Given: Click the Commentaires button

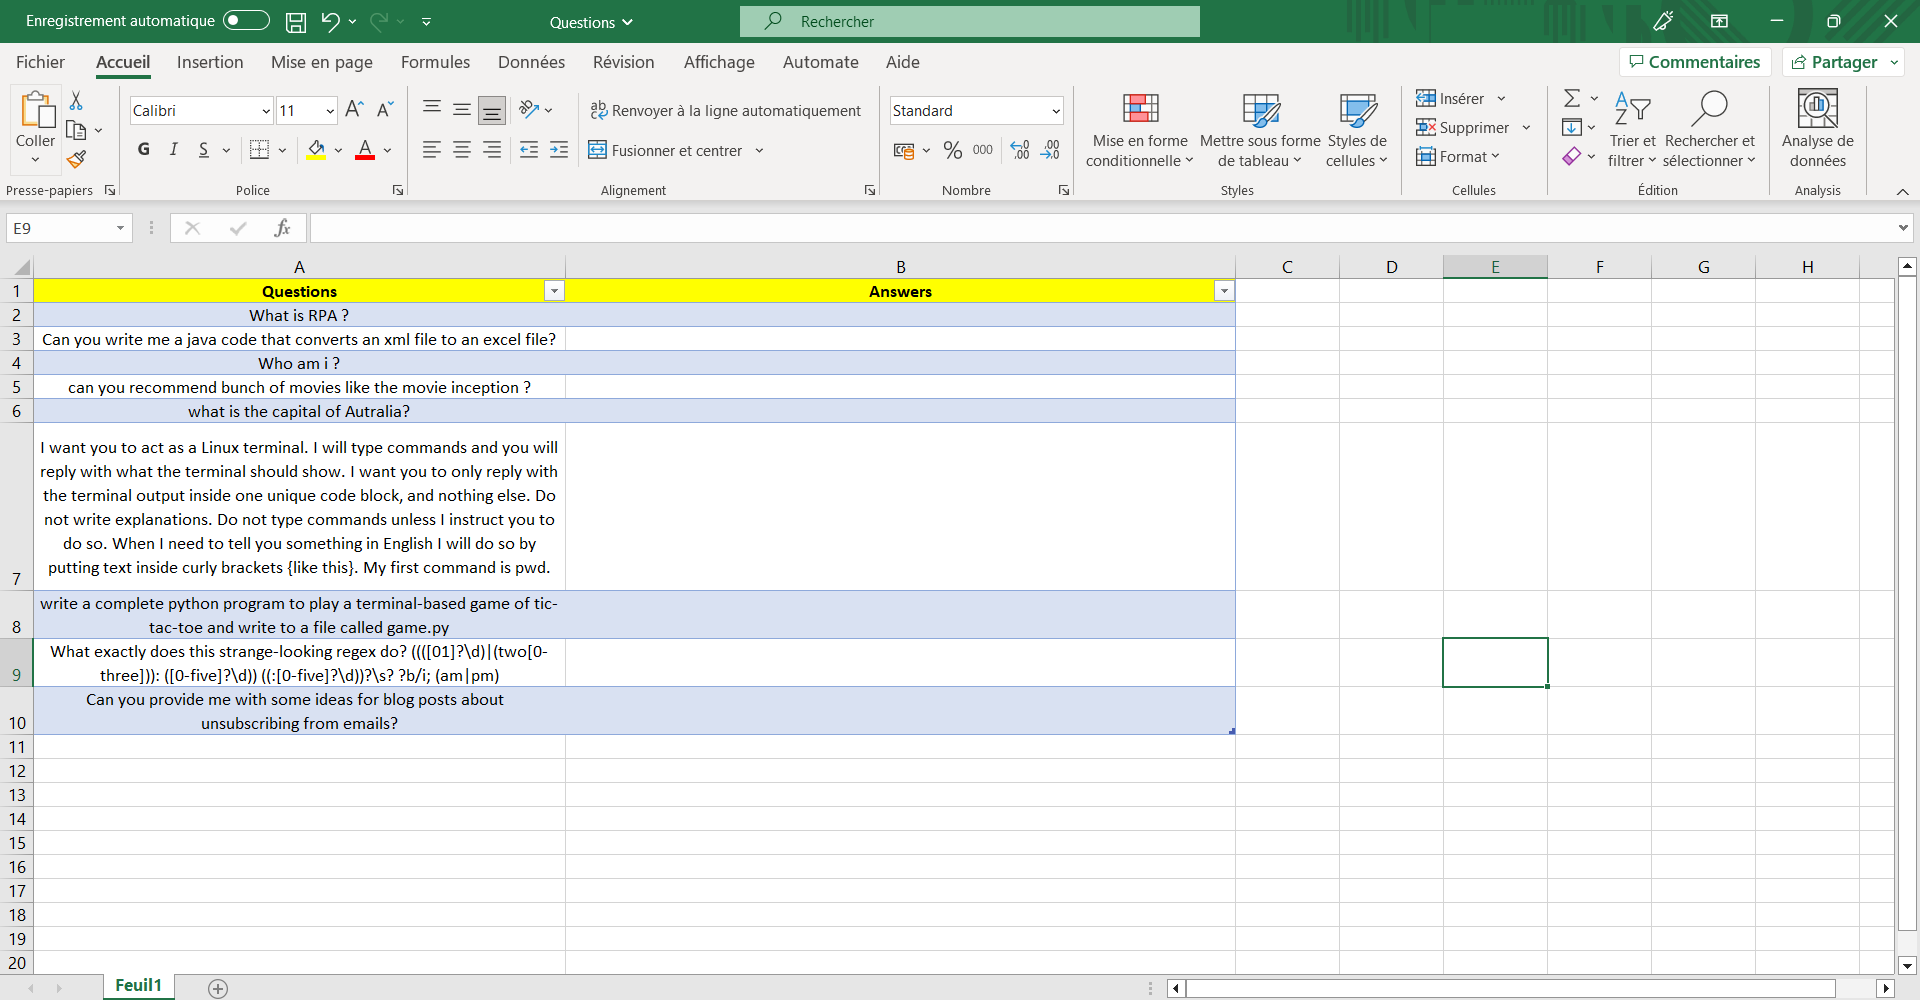Looking at the screenshot, I should pyautogui.click(x=1695, y=62).
